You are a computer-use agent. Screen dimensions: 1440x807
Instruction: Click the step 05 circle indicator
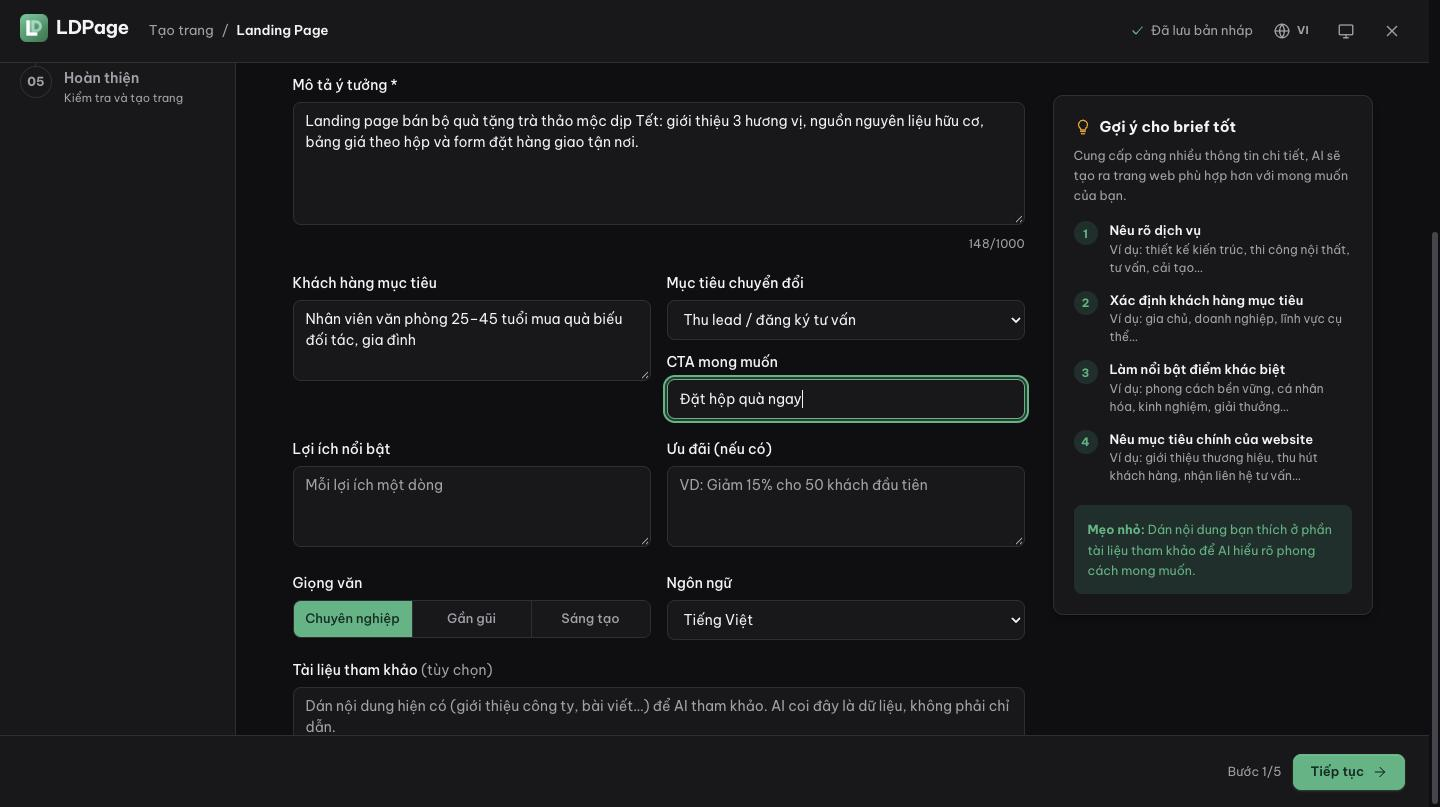coord(36,82)
